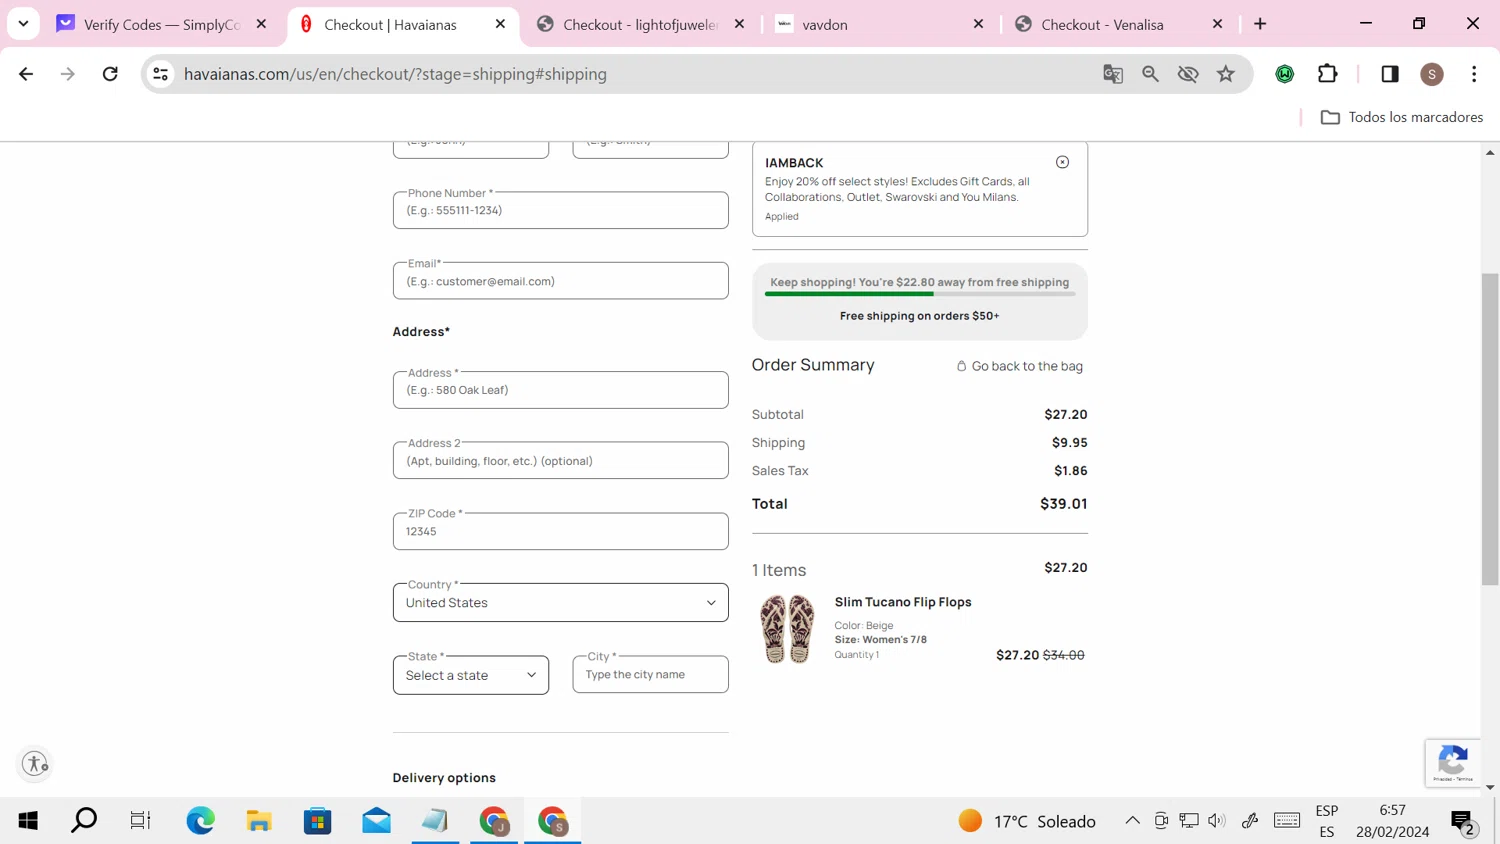Open Chrome three-dot menu
The width and height of the screenshot is (1500, 844).
coord(1474,74)
